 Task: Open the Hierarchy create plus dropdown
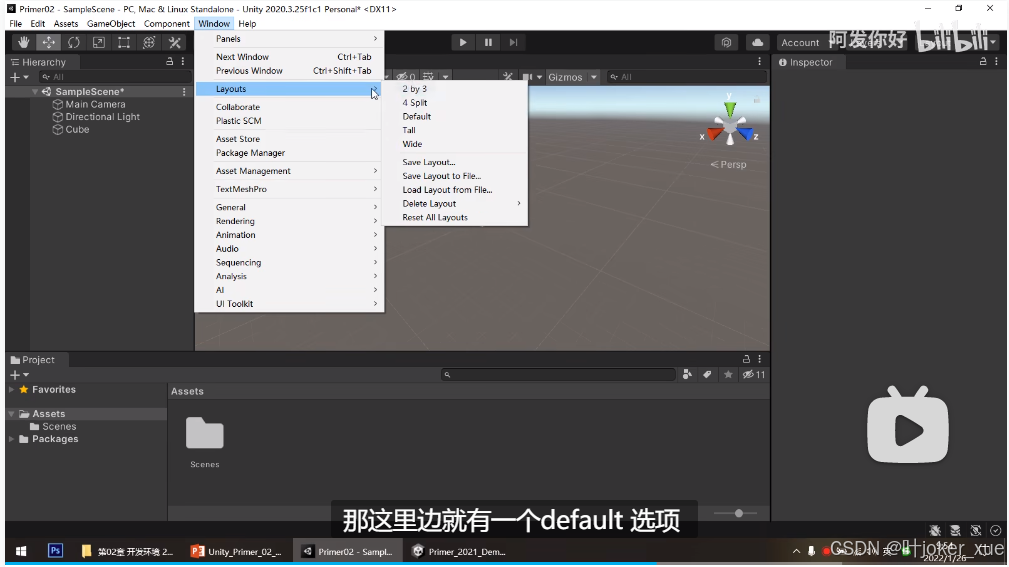coord(19,77)
